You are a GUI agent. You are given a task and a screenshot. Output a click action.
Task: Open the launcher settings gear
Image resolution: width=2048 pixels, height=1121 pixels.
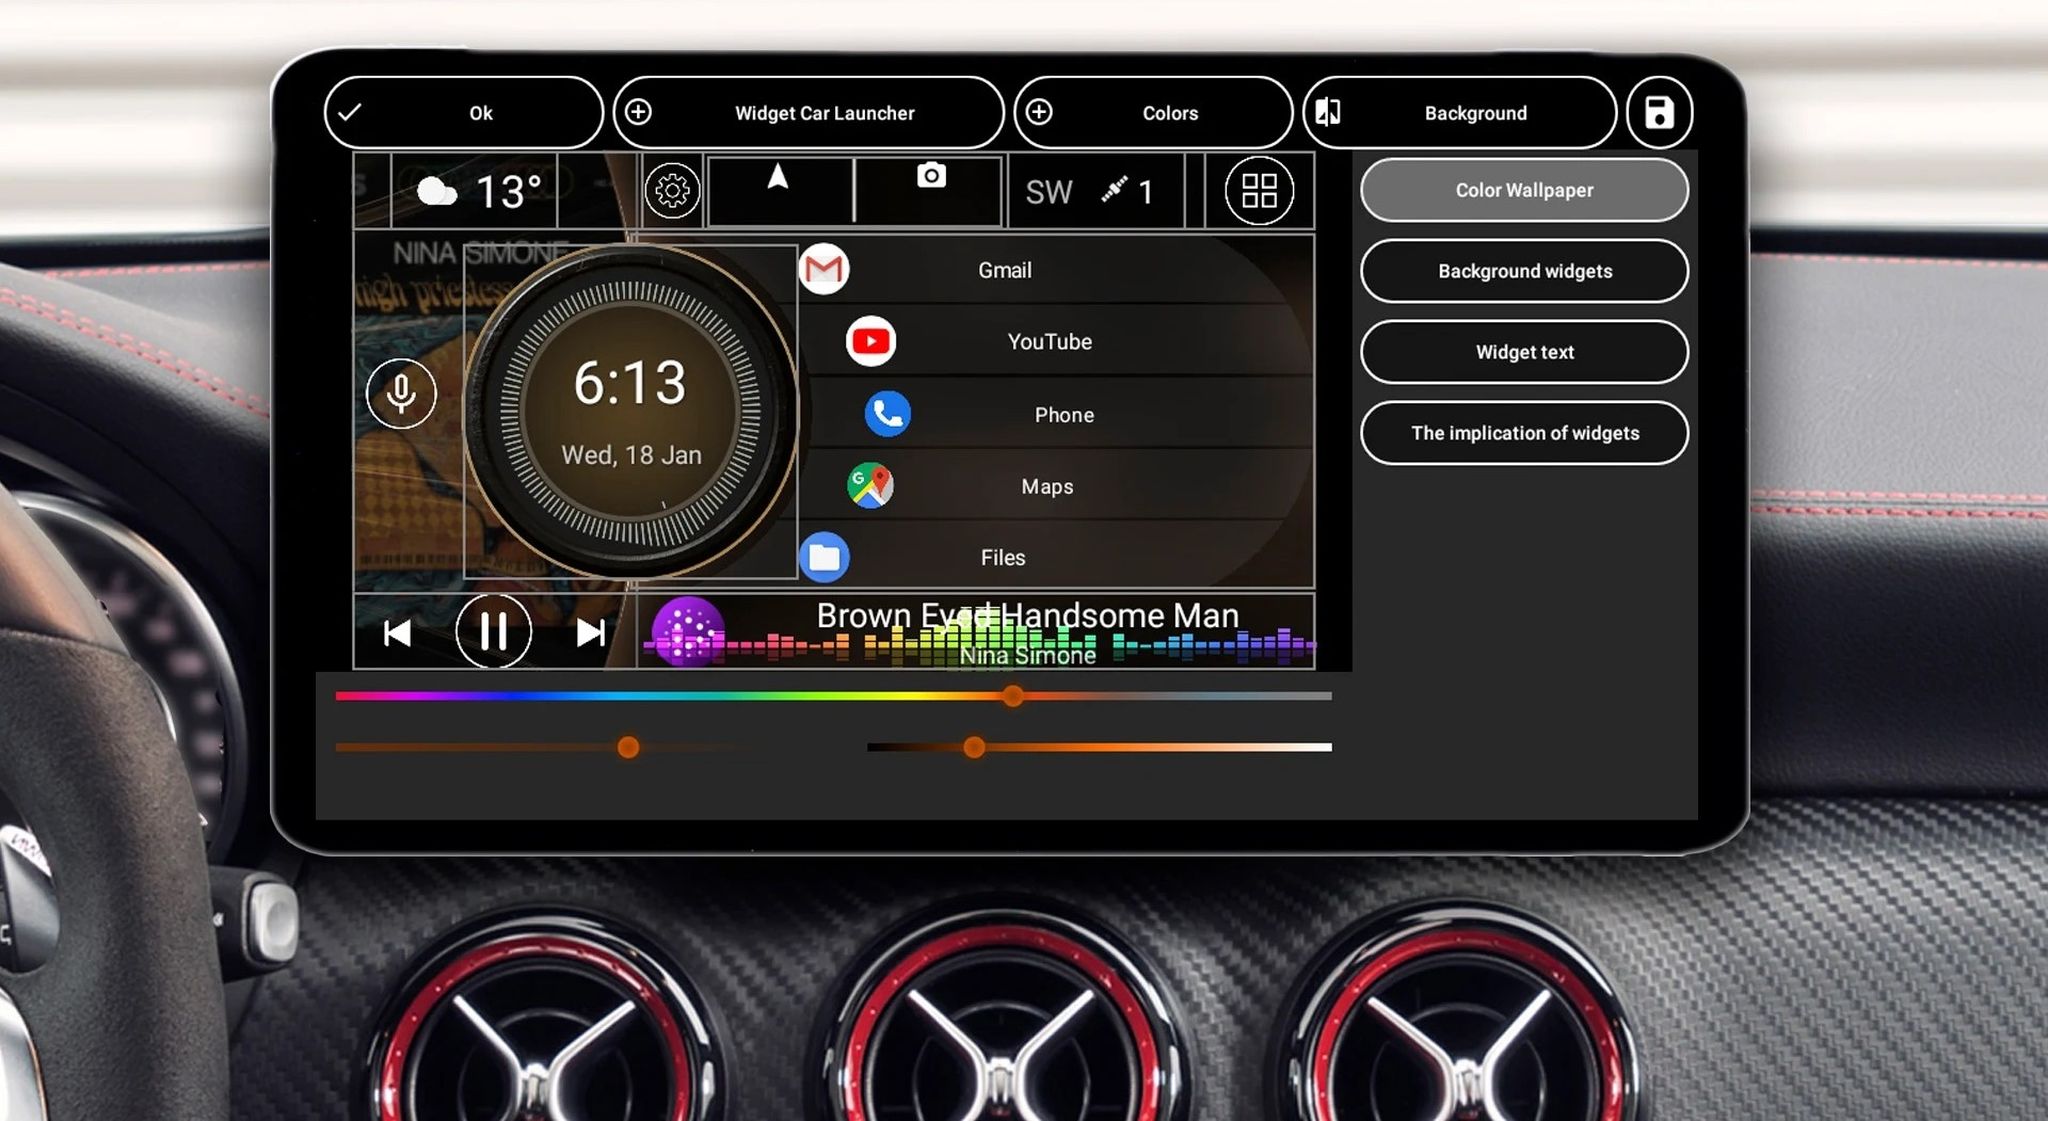[x=673, y=189]
